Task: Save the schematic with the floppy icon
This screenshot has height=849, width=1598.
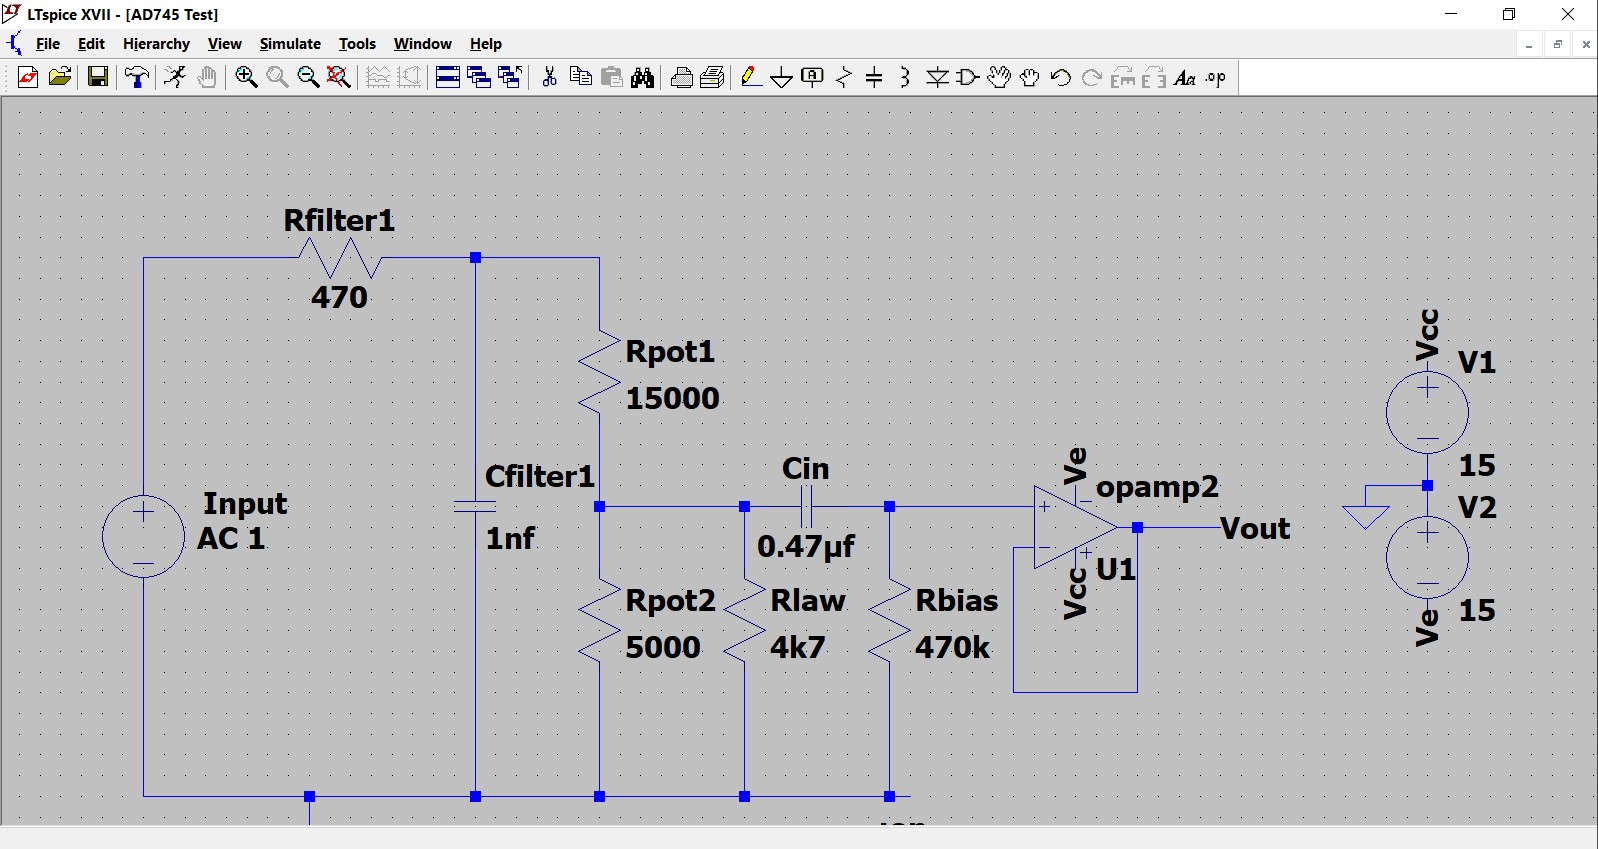Action: click(x=98, y=78)
